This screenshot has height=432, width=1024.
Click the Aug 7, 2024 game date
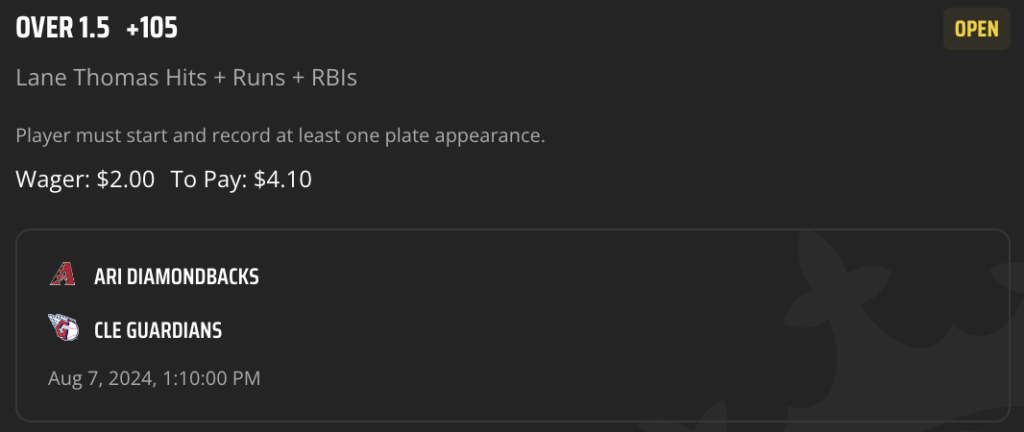point(101,378)
